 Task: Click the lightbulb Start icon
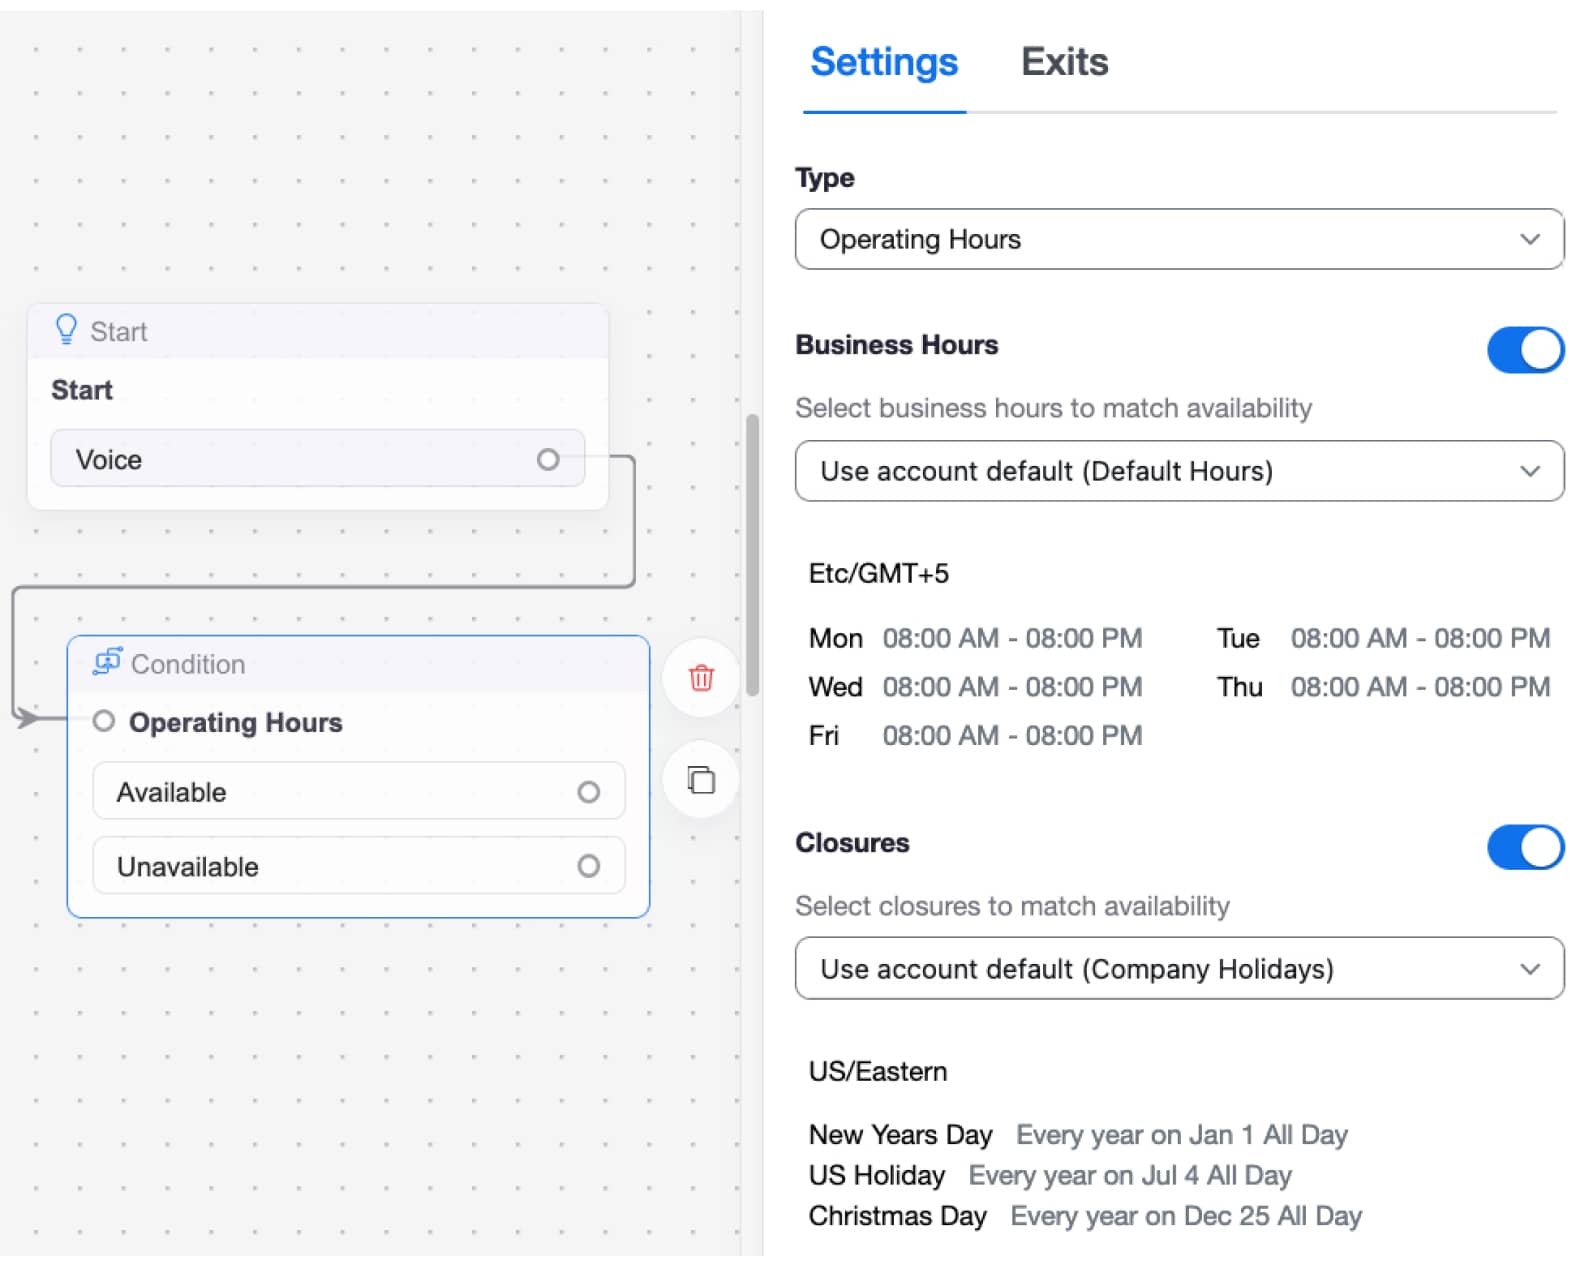coord(66,330)
